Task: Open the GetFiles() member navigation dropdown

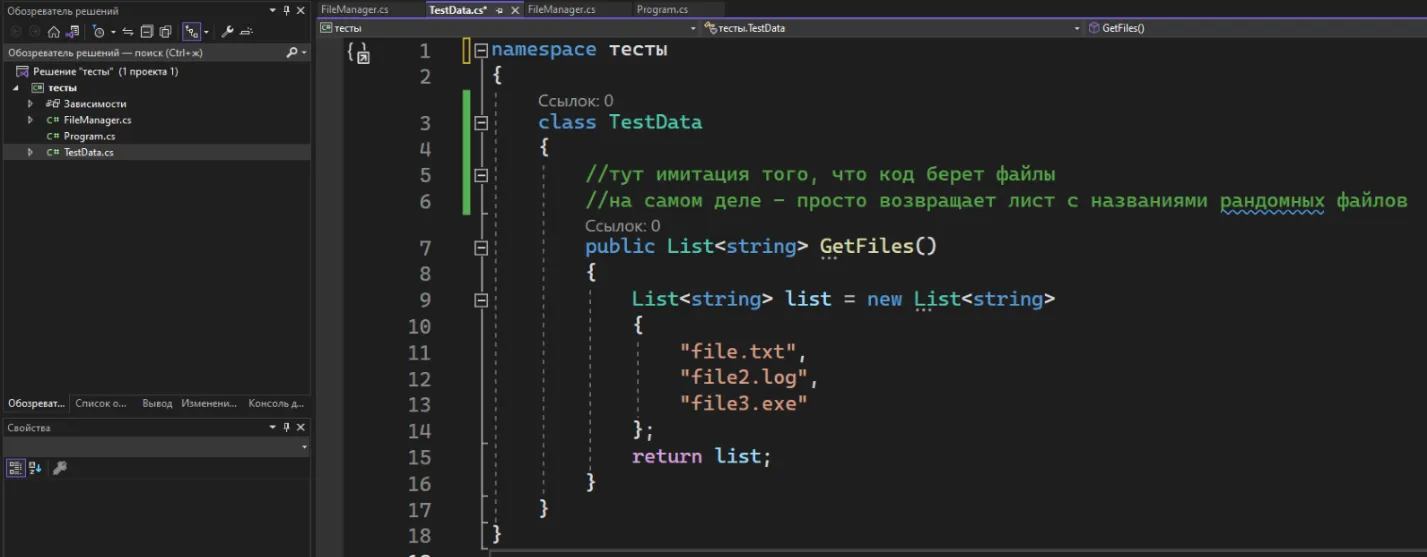Action: pyautogui.click(x=1255, y=28)
